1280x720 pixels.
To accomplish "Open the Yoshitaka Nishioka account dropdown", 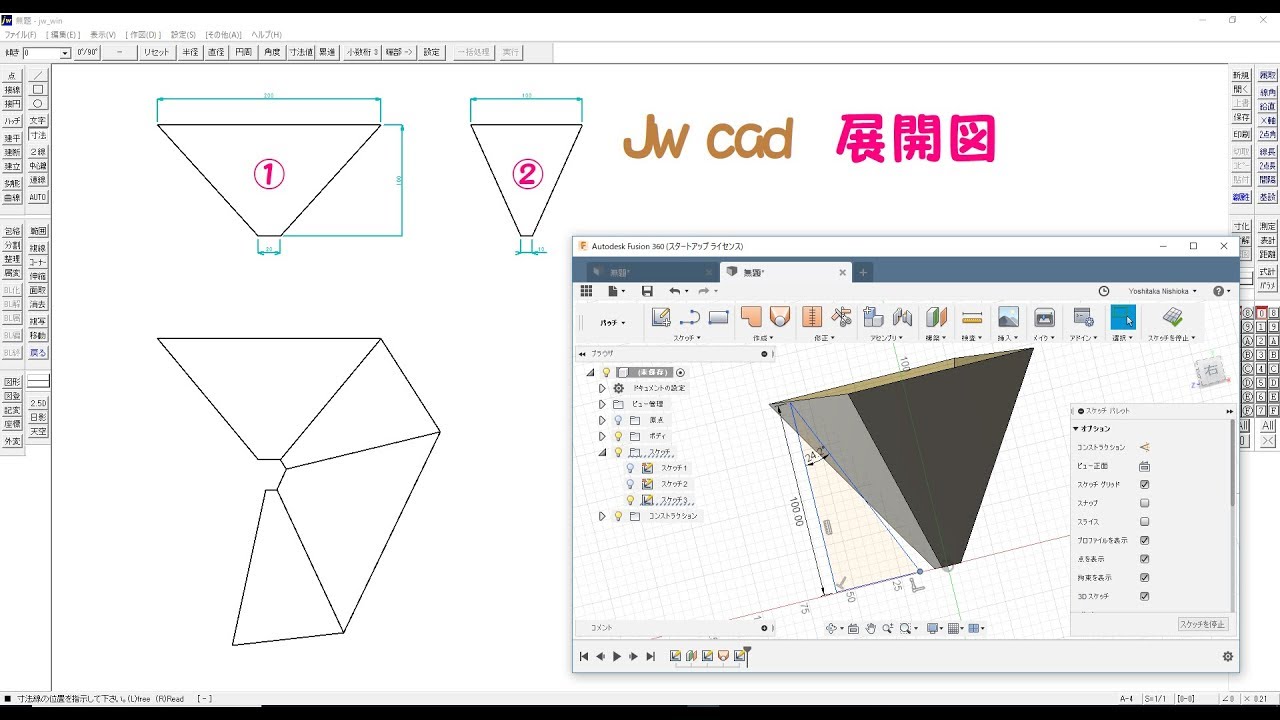I will pos(1163,291).
